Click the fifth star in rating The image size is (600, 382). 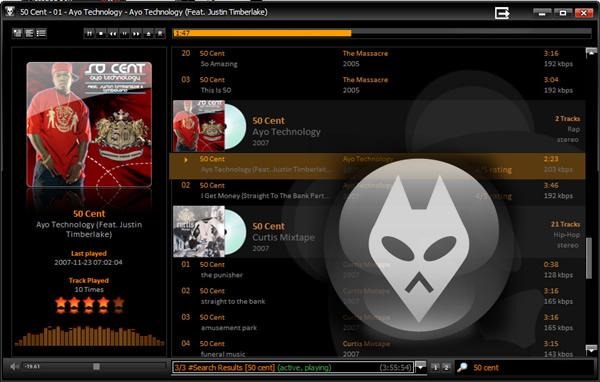[119, 304]
